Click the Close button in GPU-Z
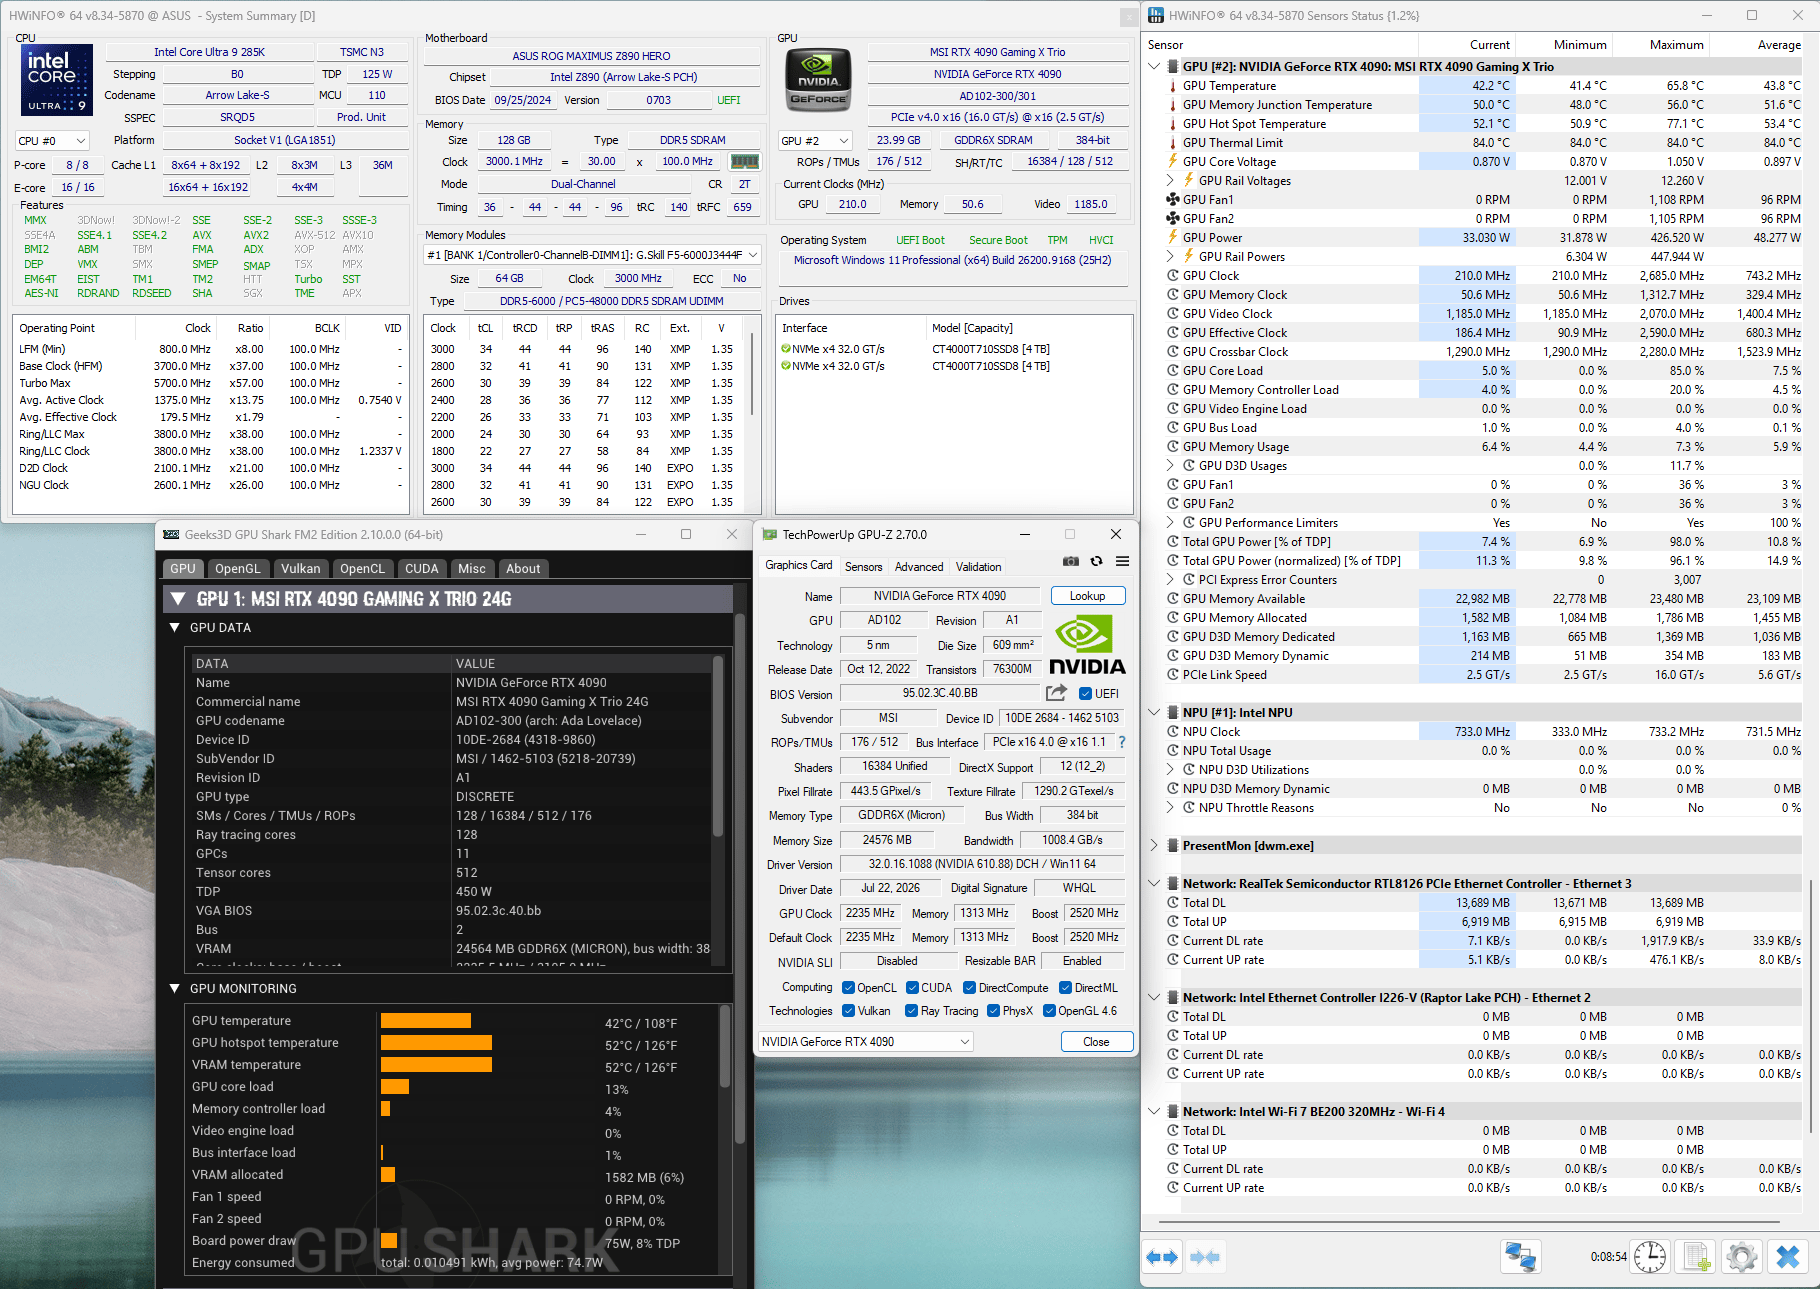This screenshot has width=1820, height=1289. click(1096, 1042)
